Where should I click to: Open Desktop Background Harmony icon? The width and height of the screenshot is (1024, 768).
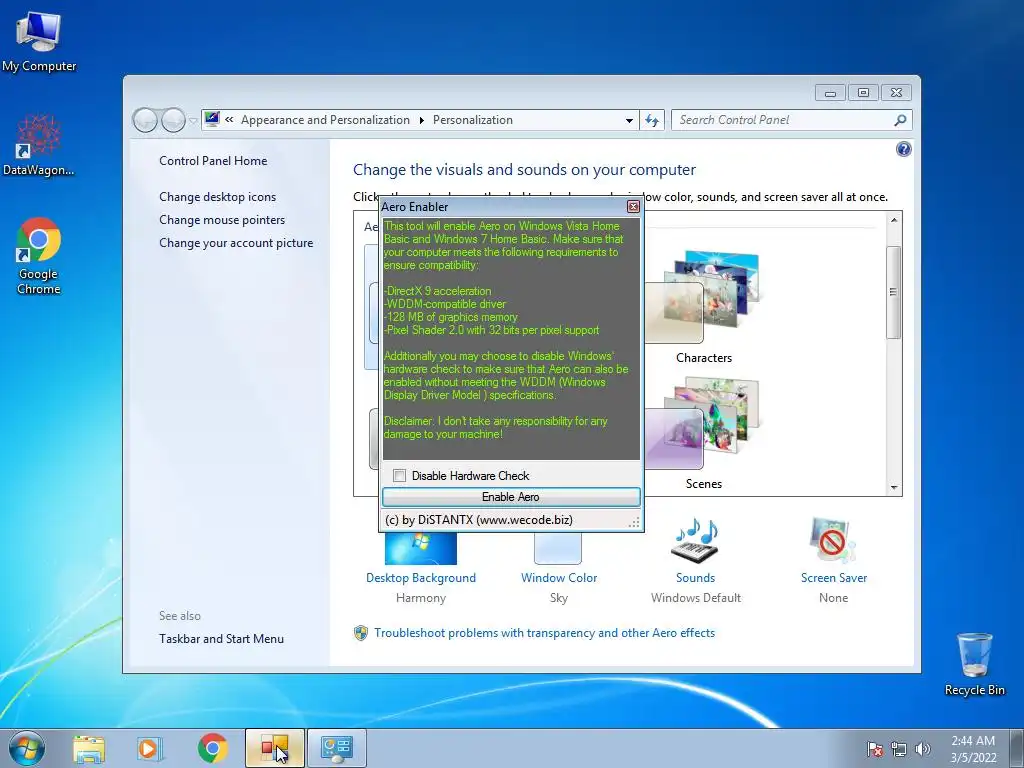pyautogui.click(x=421, y=549)
